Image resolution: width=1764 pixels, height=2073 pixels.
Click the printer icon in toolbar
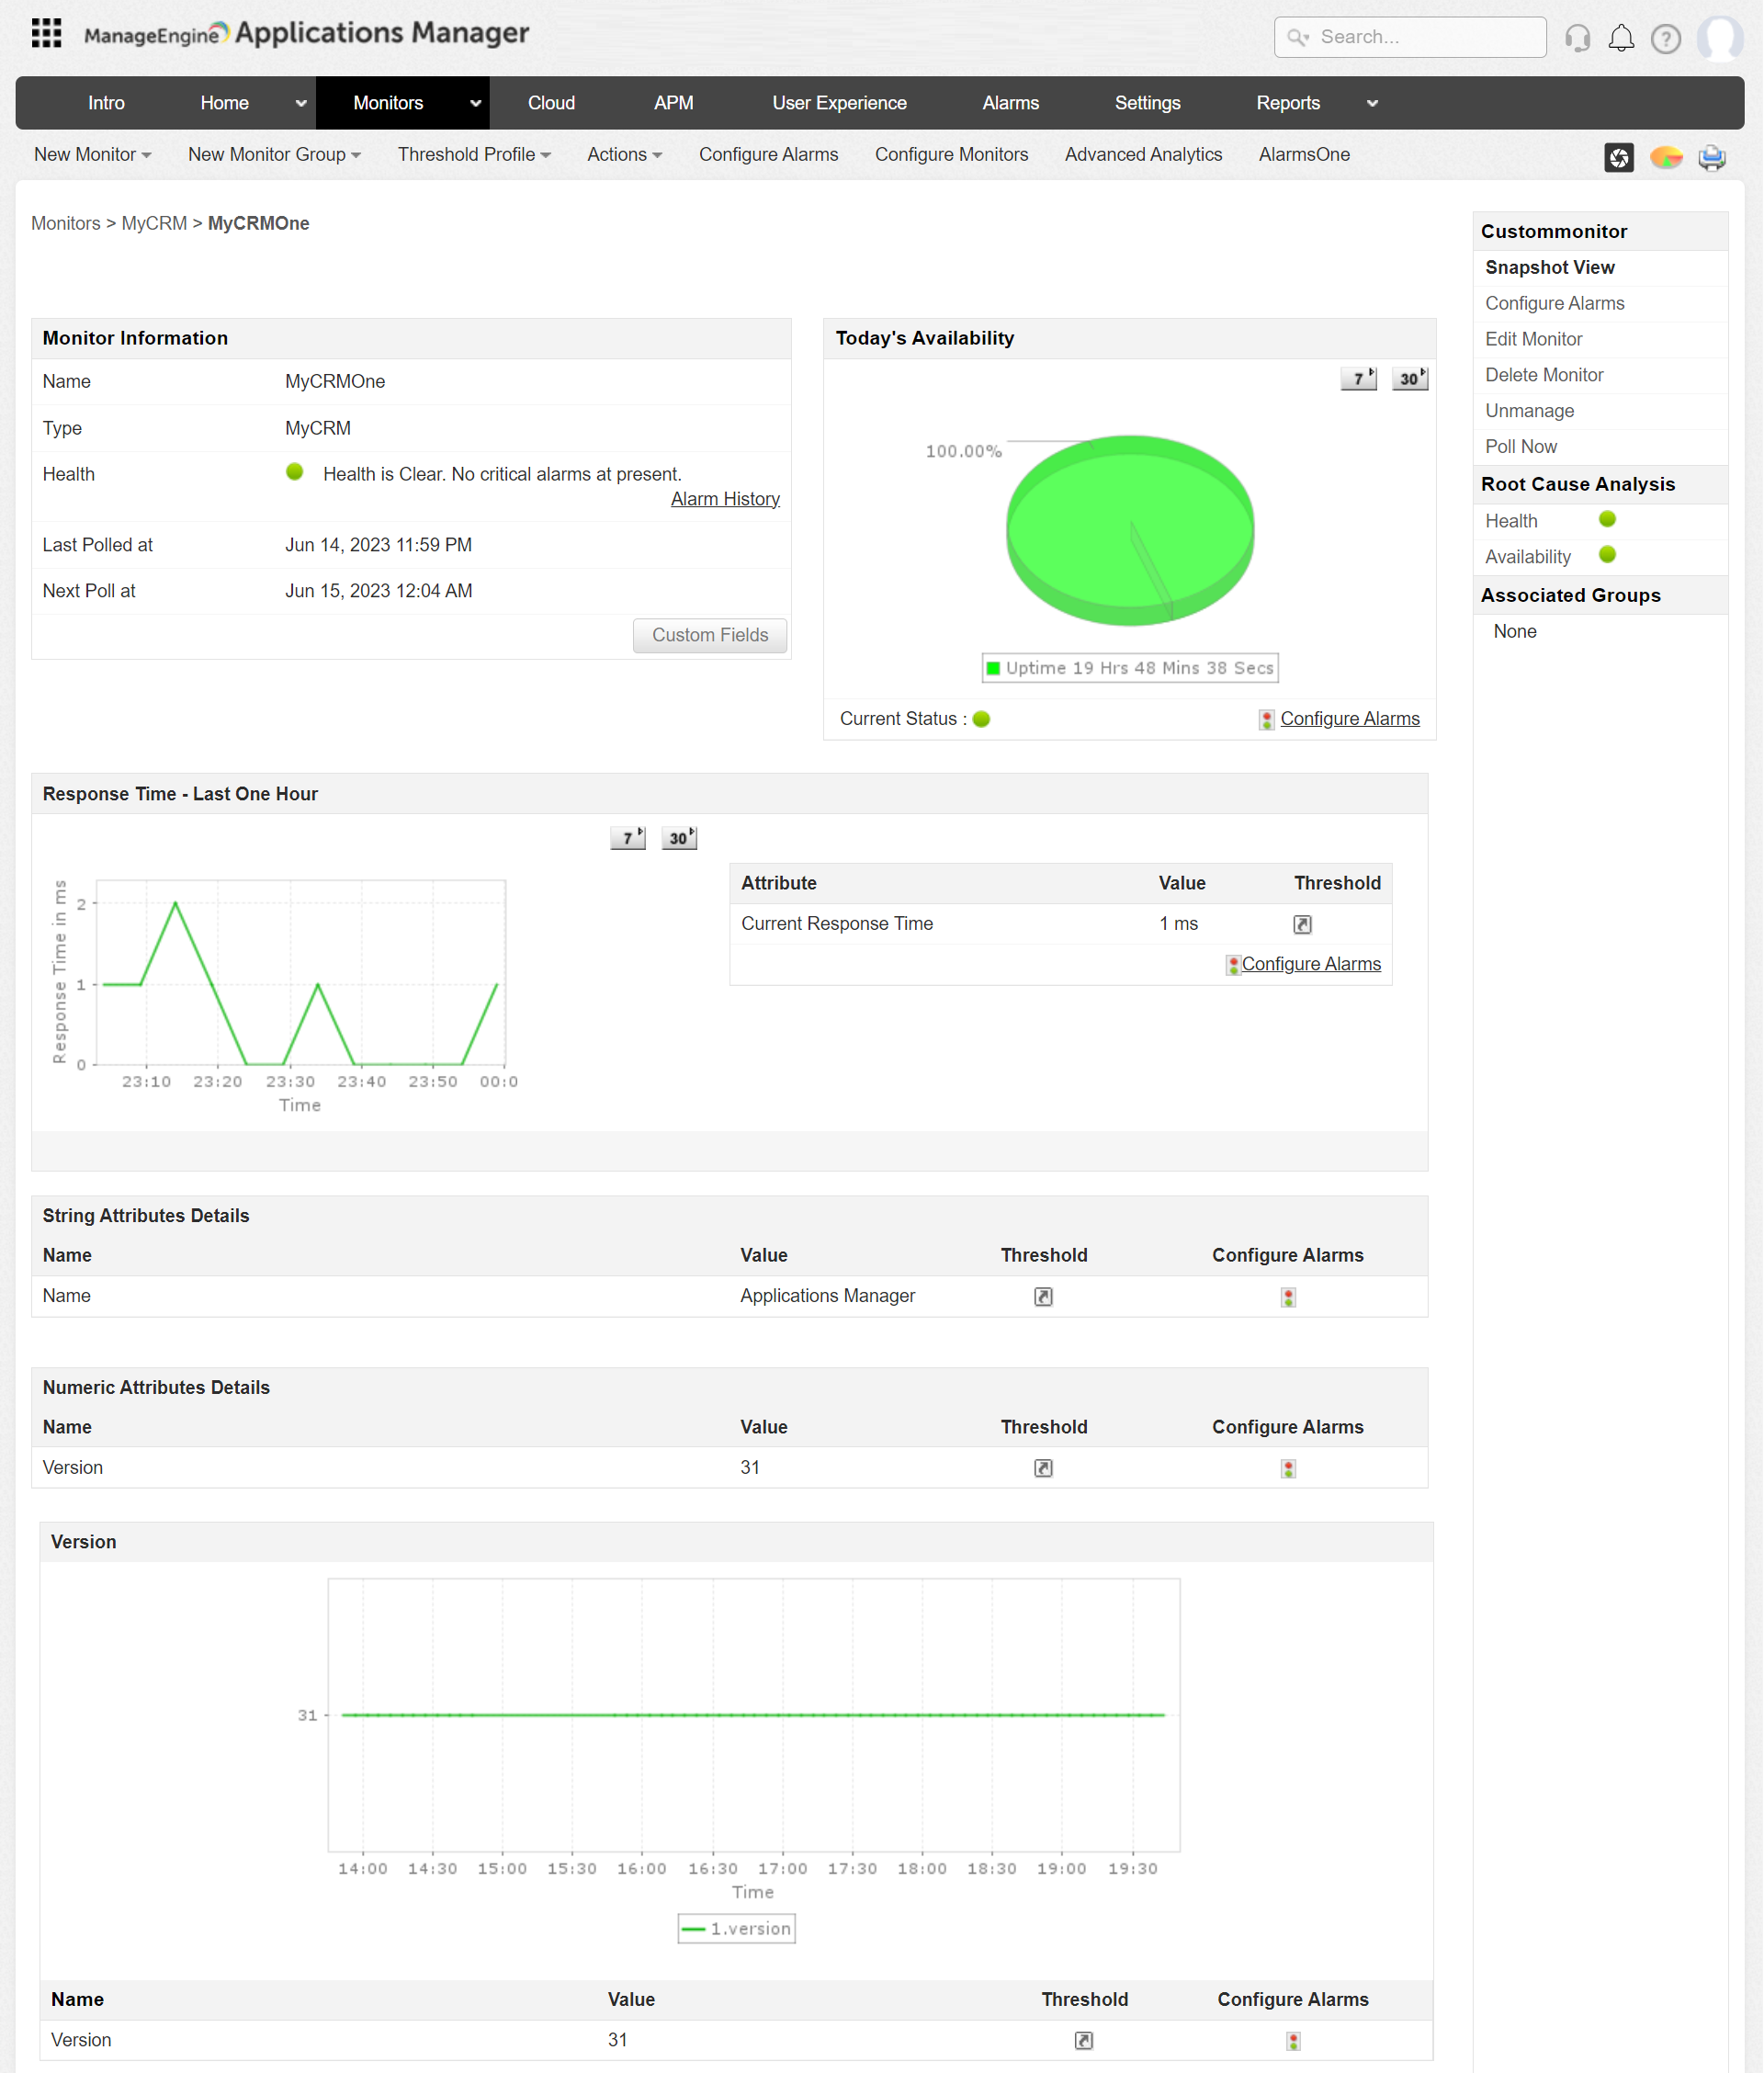[x=1712, y=157]
